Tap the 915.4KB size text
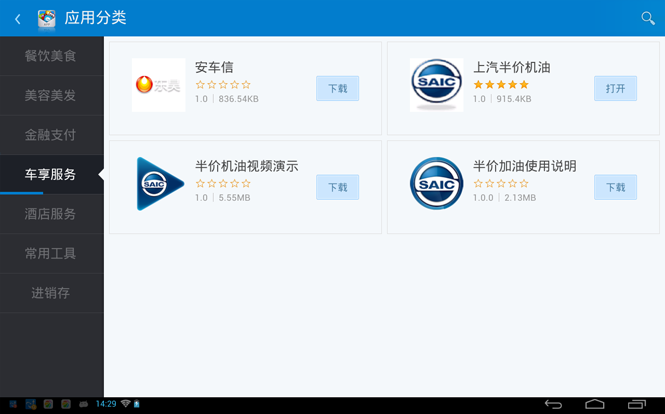Viewport: 665px width, 414px height. (x=514, y=99)
